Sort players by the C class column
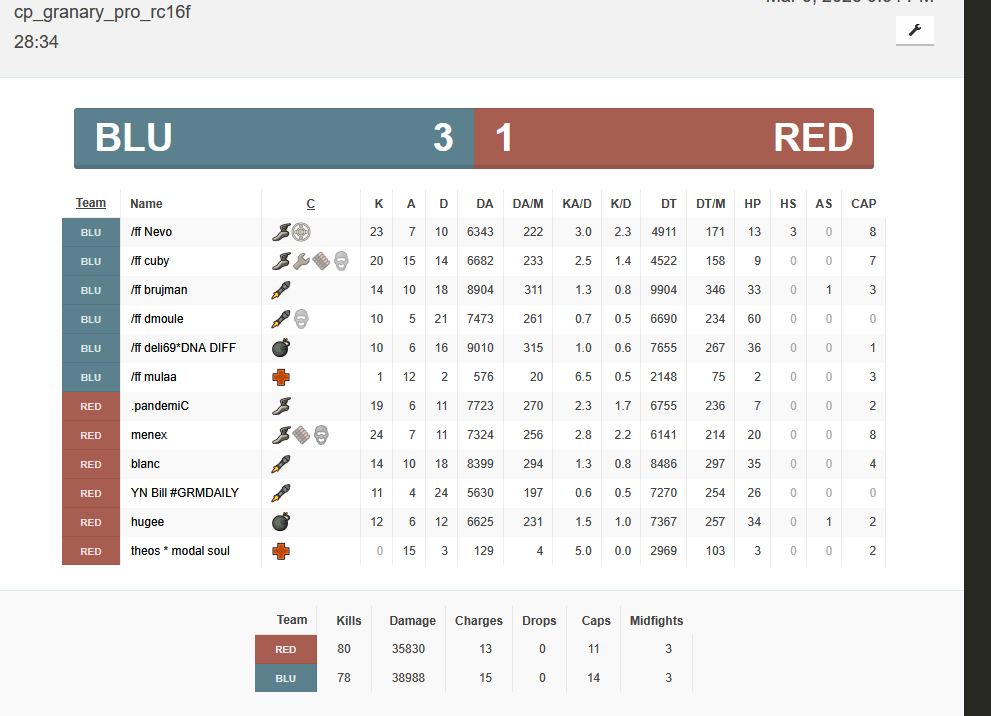991x716 pixels. tap(310, 204)
